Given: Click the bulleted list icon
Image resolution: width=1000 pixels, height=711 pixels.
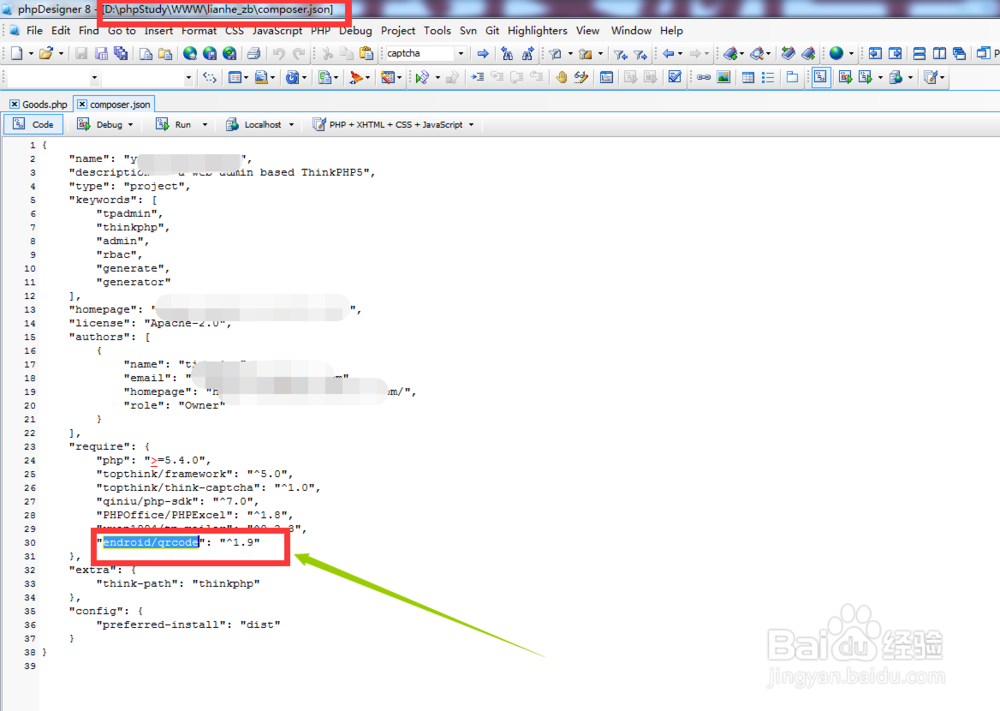Looking at the screenshot, I should [x=768, y=78].
